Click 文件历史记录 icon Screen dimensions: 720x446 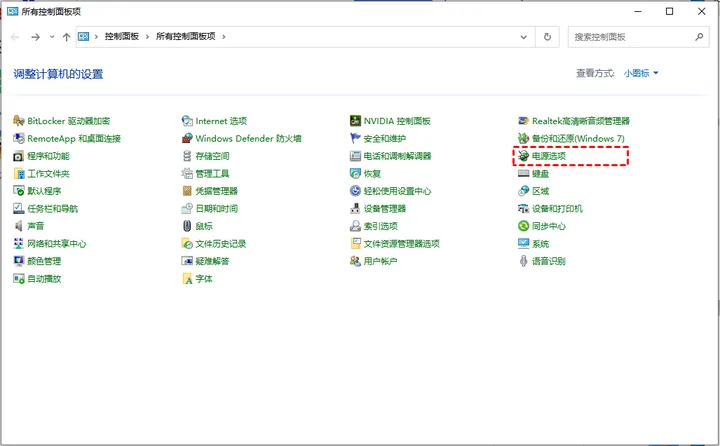coord(187,243)
